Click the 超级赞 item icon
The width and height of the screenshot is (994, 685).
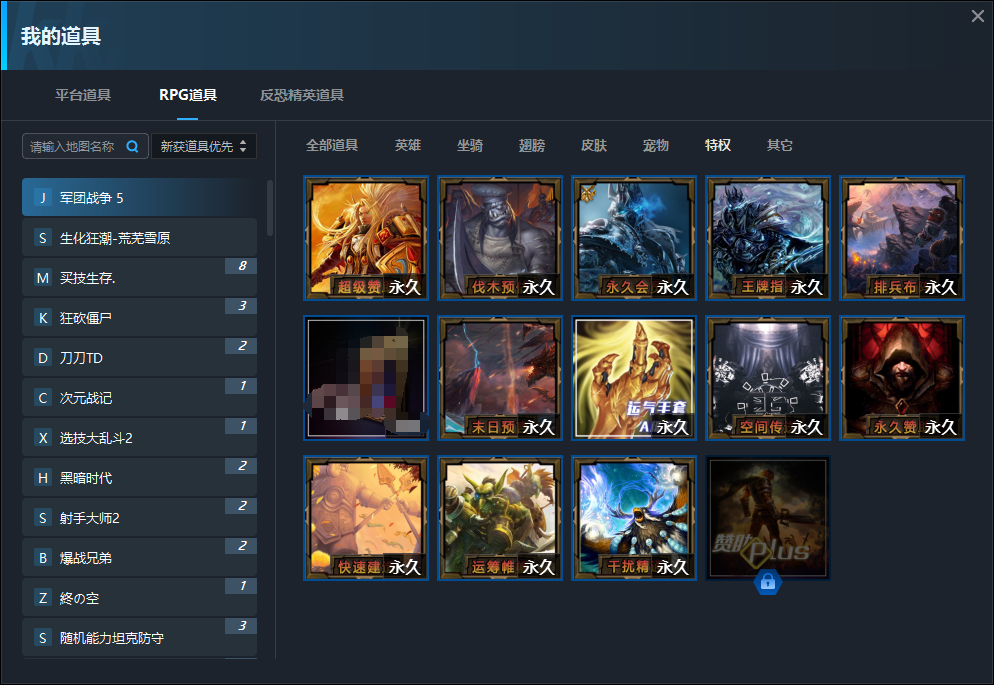(366, 238)
